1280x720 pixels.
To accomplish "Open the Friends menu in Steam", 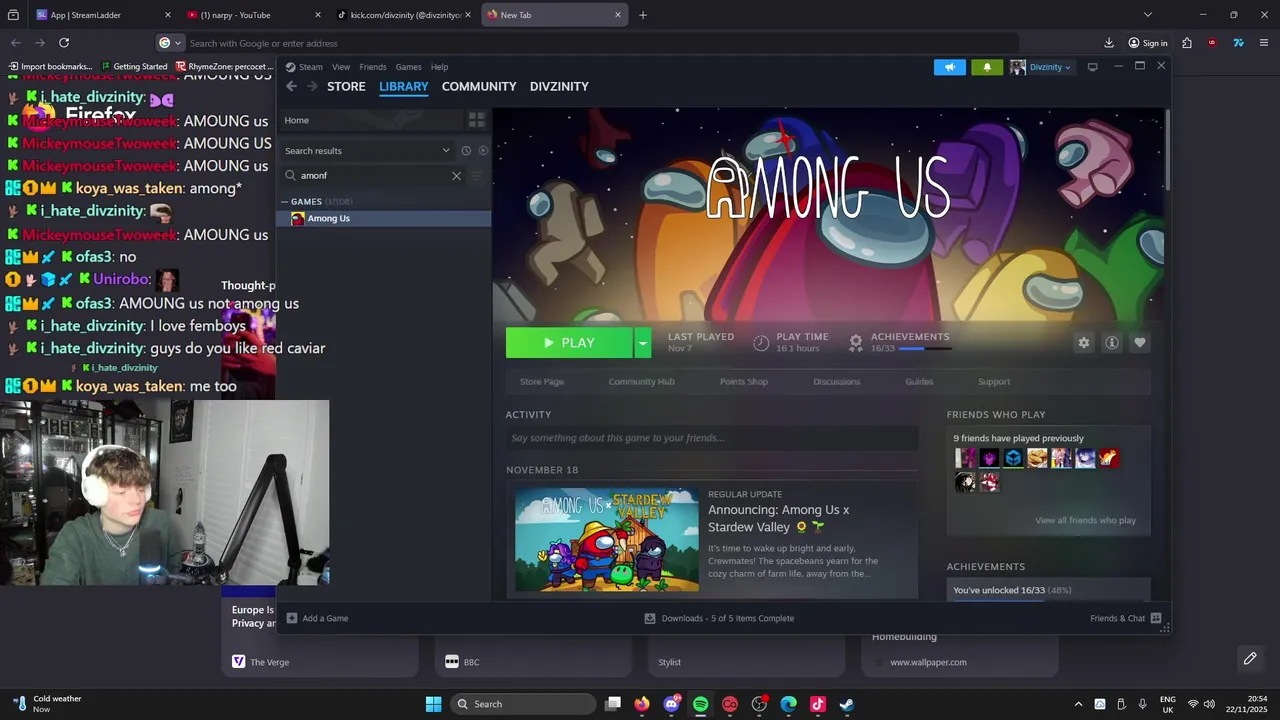I will click(373, 67).
